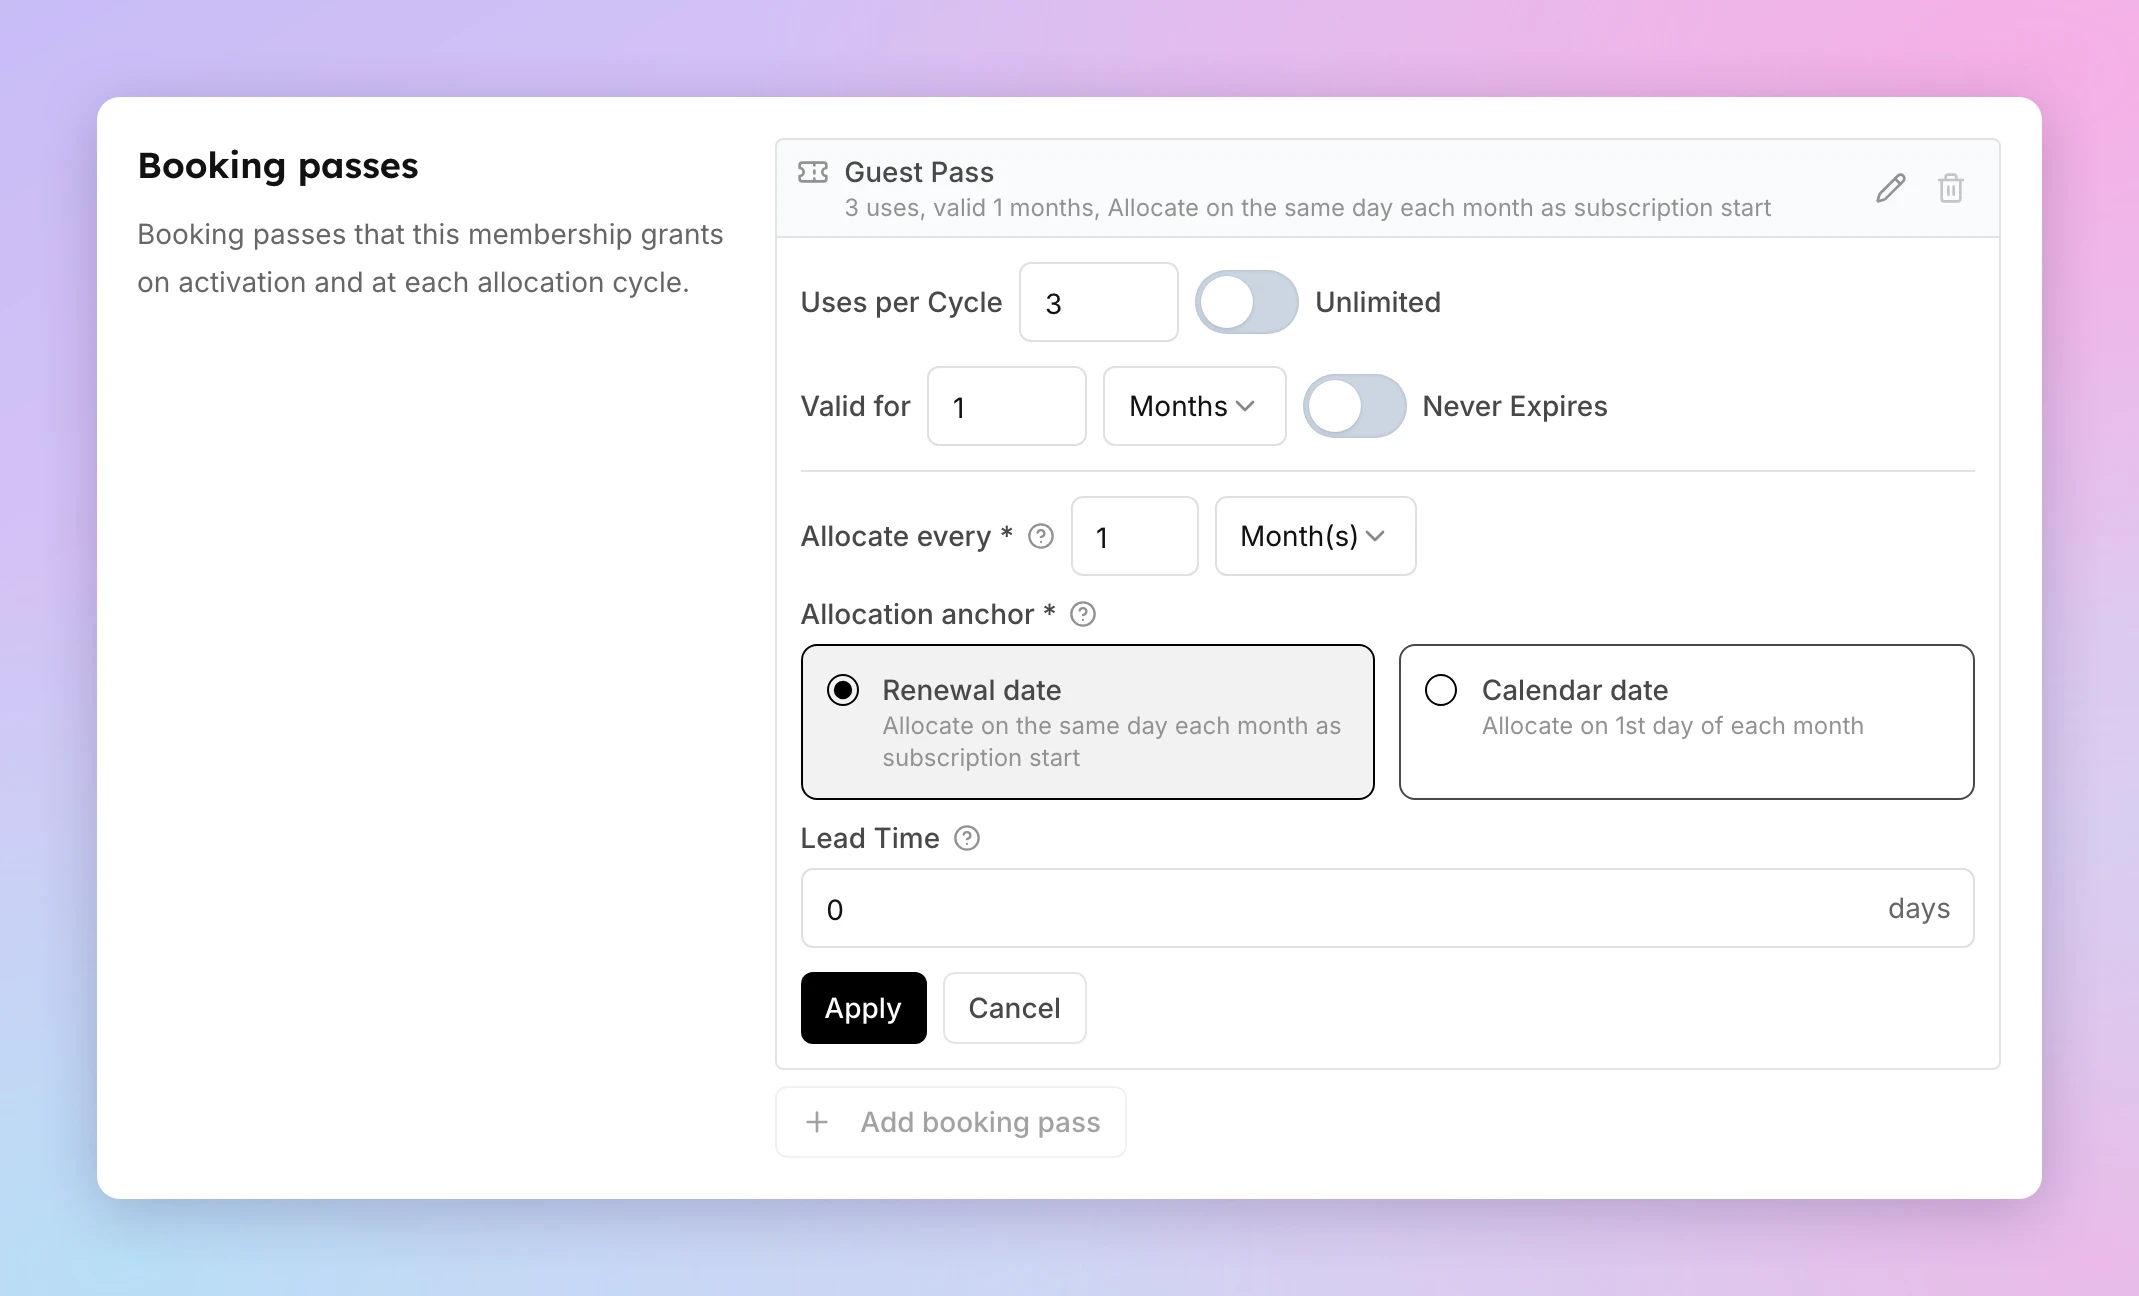Open help tooltip for Lead Time
The height and width of the screenshot is (1296, 2139).
[967, 838]
